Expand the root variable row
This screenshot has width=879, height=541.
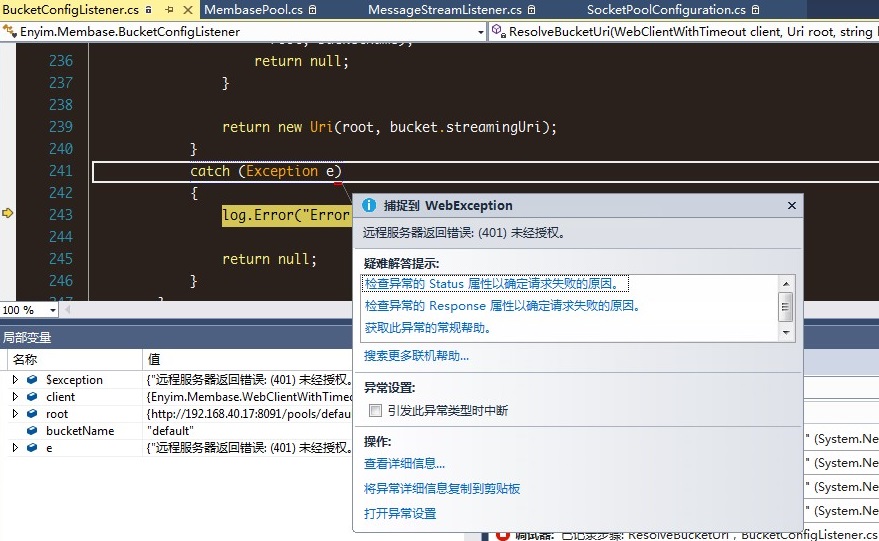[x=15, y=413]
